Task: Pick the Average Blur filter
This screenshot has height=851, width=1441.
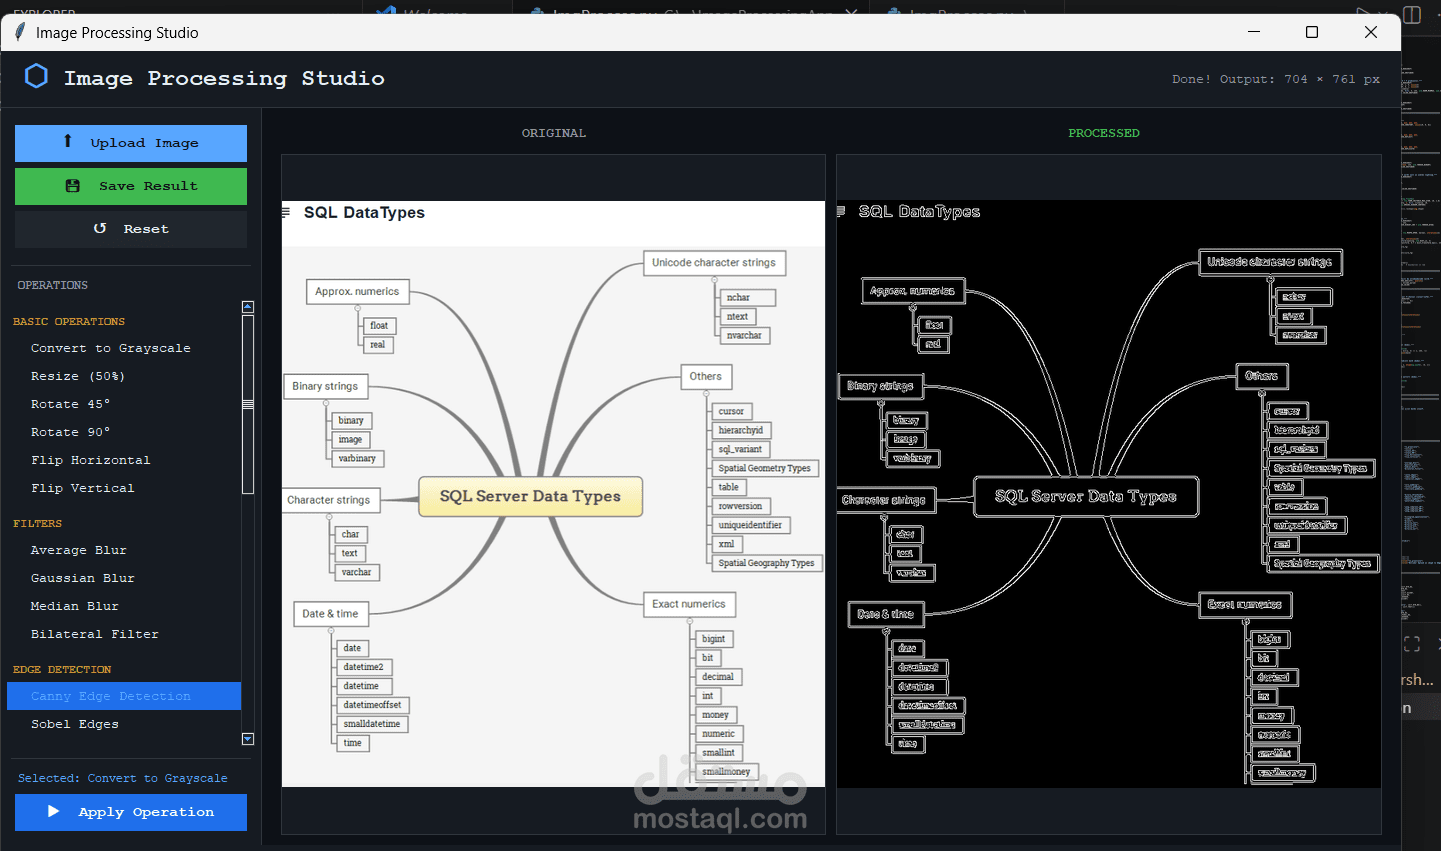Action: [124, 550]
